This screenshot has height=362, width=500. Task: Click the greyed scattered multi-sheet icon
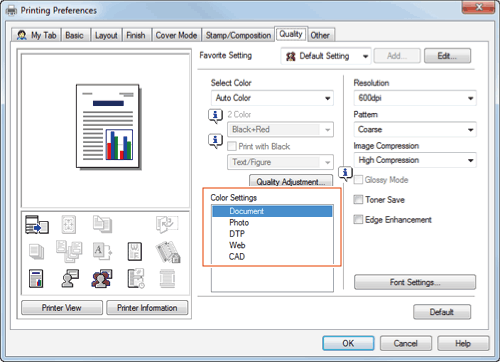point(69,251)
